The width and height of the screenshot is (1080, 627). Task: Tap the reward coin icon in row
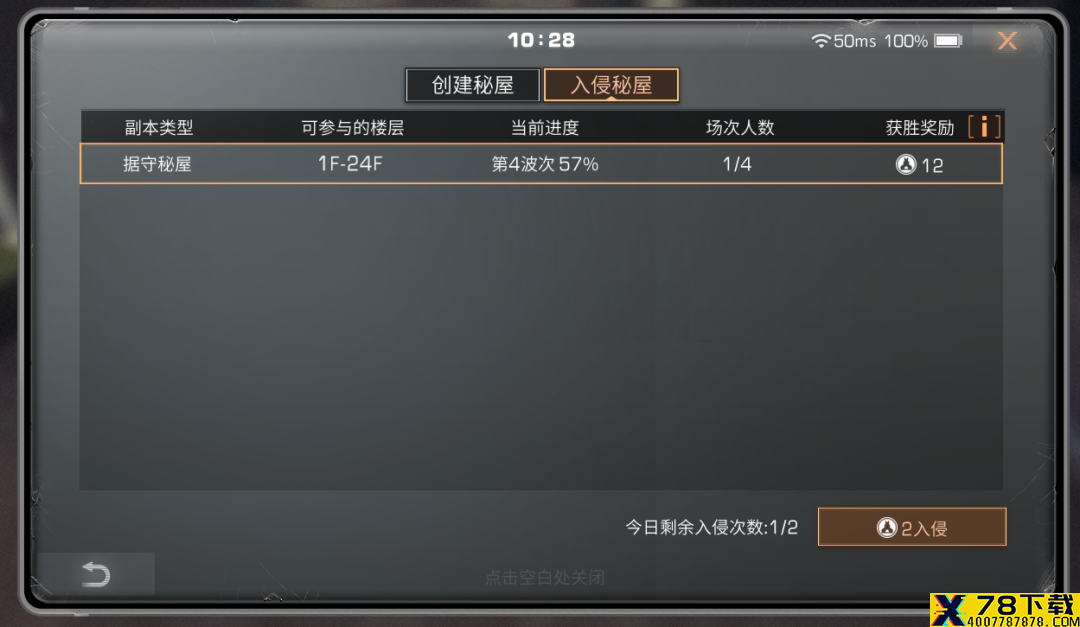[x=906, y=165]
